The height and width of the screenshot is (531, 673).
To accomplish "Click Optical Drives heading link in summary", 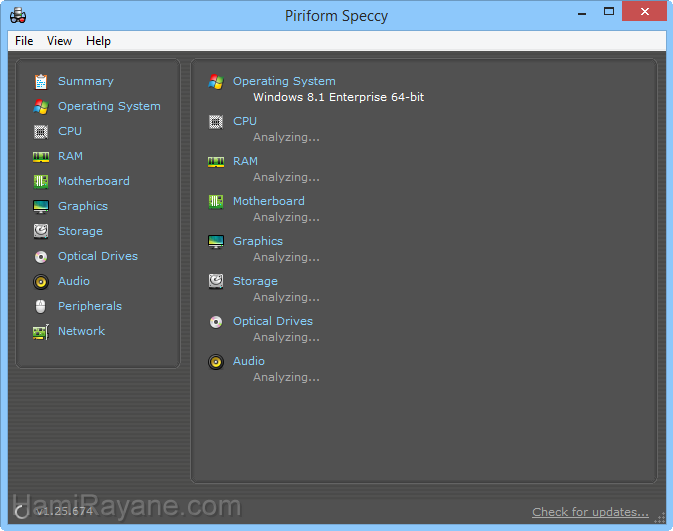I will coord(273,321).
